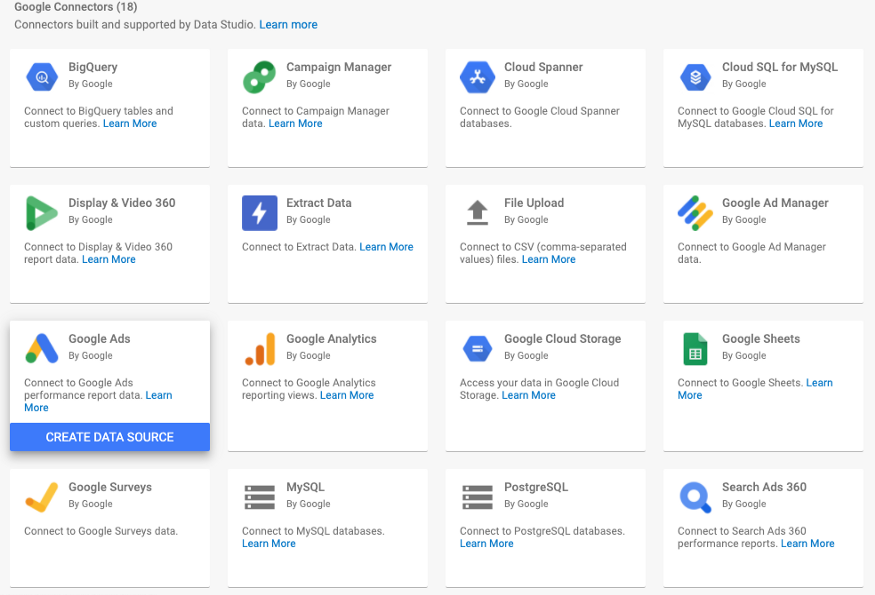Click the BigQuery connector icon
Image resolution: width=875 pixels, height=595 pixels.
42,76
